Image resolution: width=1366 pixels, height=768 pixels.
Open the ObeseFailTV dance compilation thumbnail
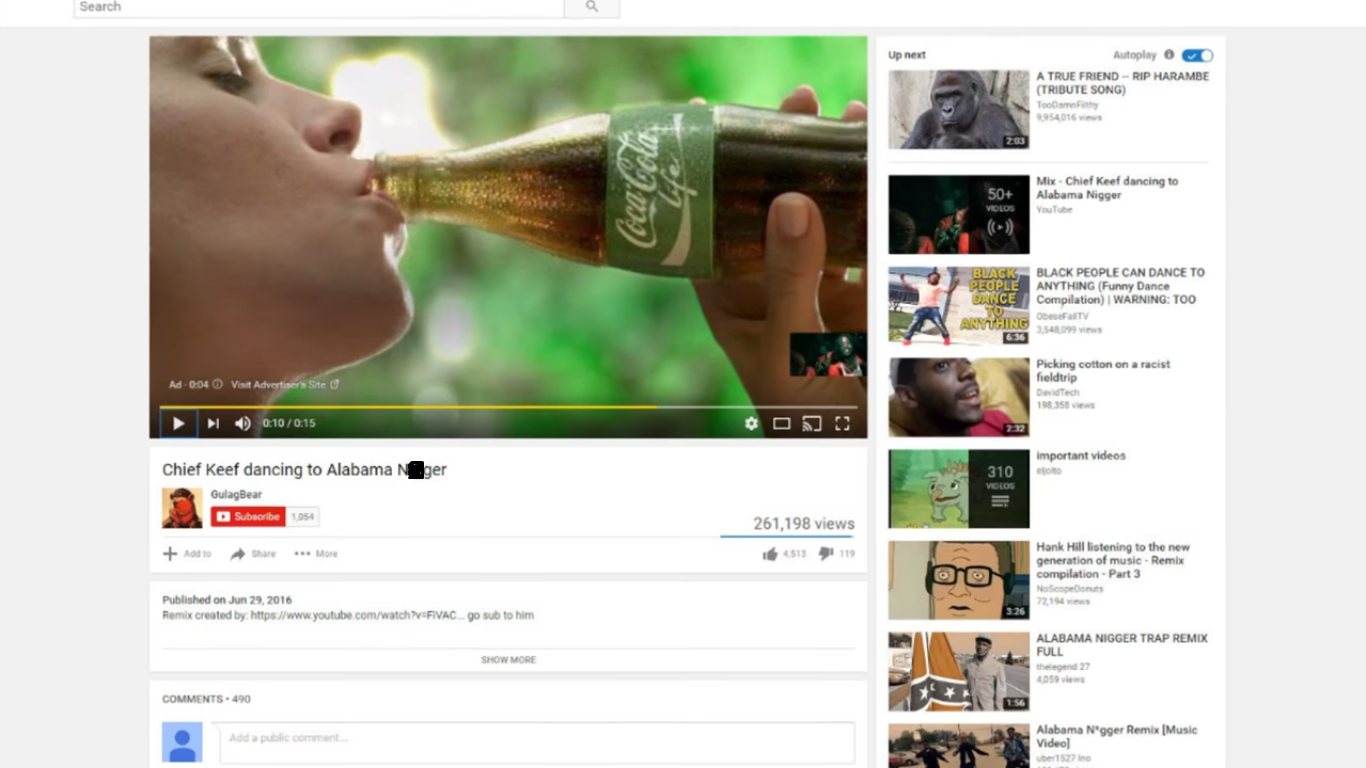tap(959, 306)
